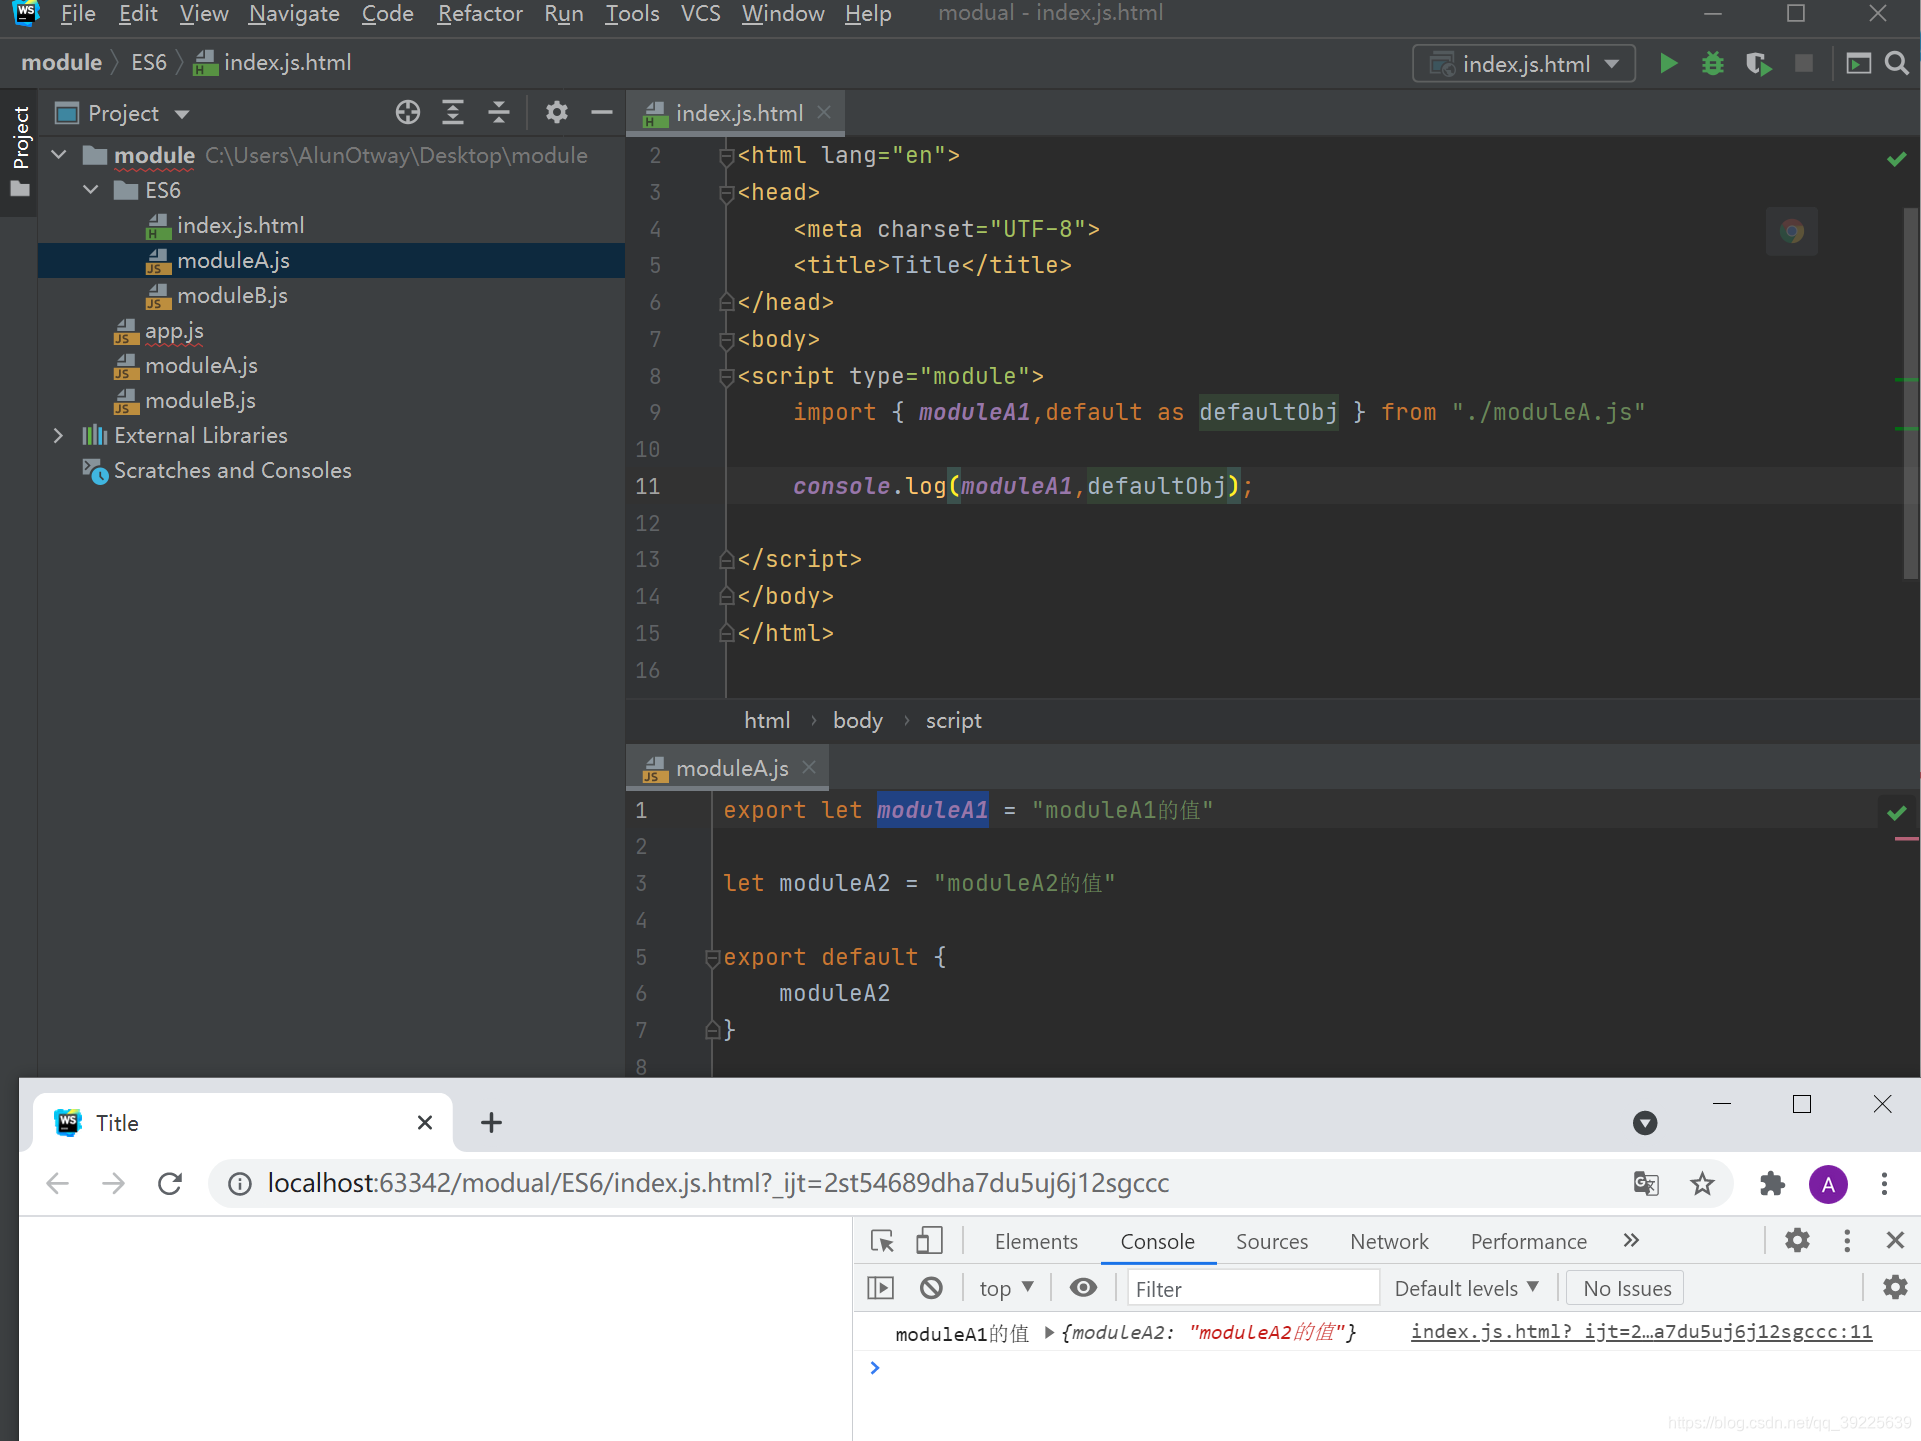Screen dimensions: 1921x1441
Task: Run index.js.html with green play button
Action: 1667,64
